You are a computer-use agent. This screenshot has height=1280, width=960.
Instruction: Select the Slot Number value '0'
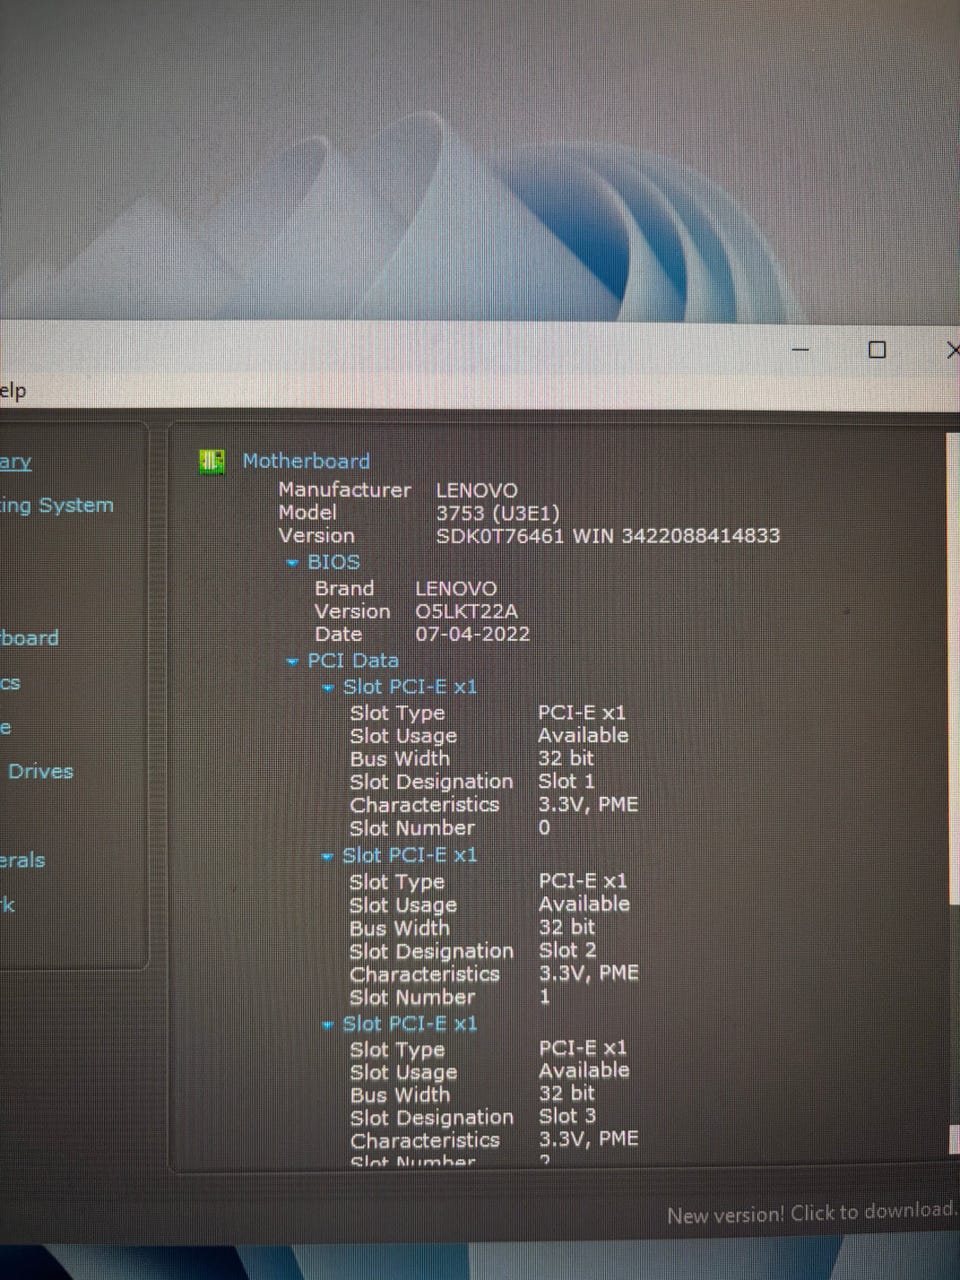pyautogui.click(x=544, y=827)
